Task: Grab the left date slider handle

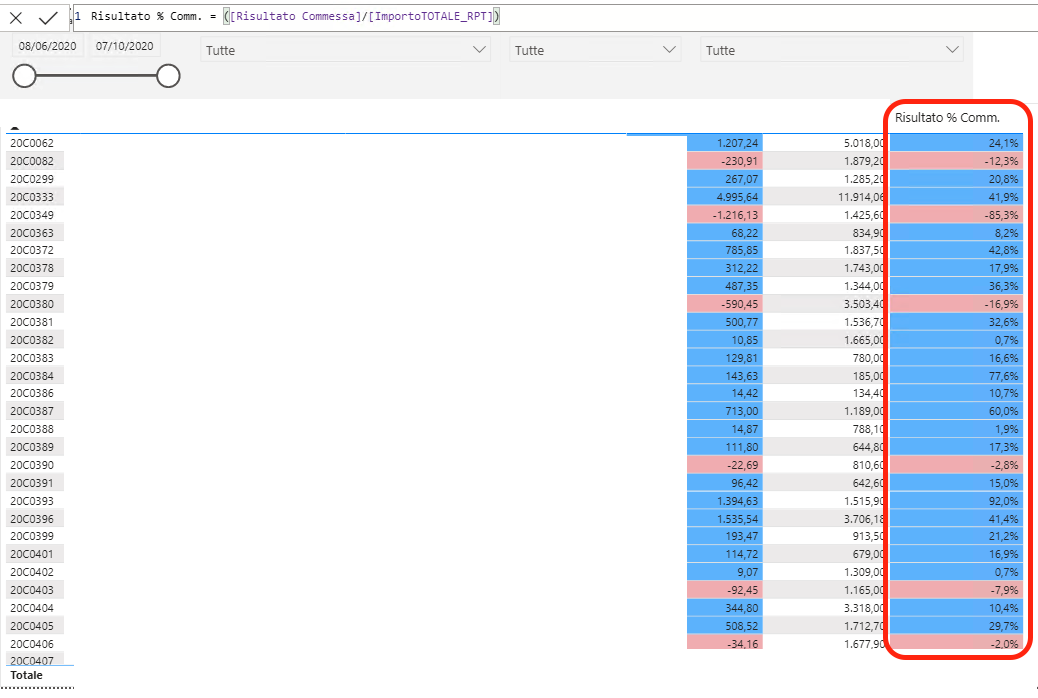Action: (24, 76)
